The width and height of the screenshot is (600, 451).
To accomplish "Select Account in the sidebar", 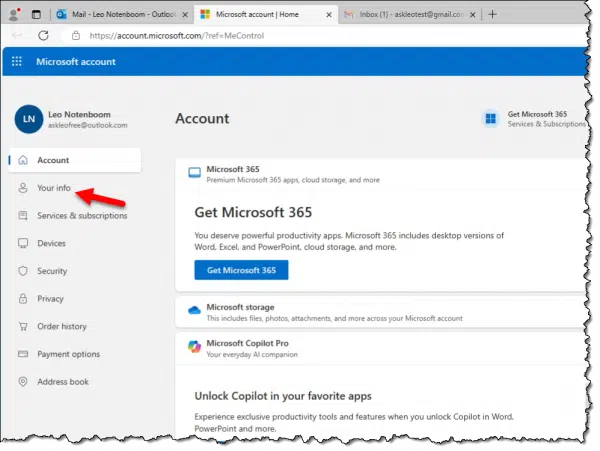I will click(75, 160).
